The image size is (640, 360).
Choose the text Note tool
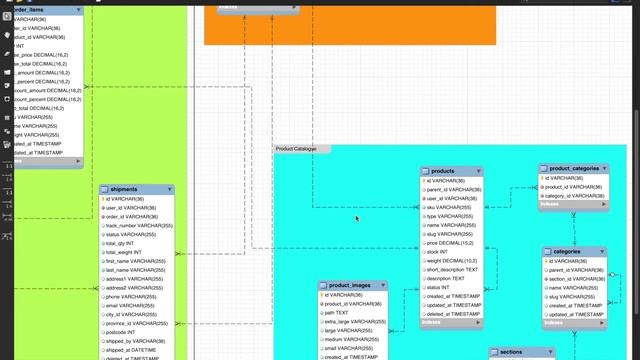pos(7,86)
